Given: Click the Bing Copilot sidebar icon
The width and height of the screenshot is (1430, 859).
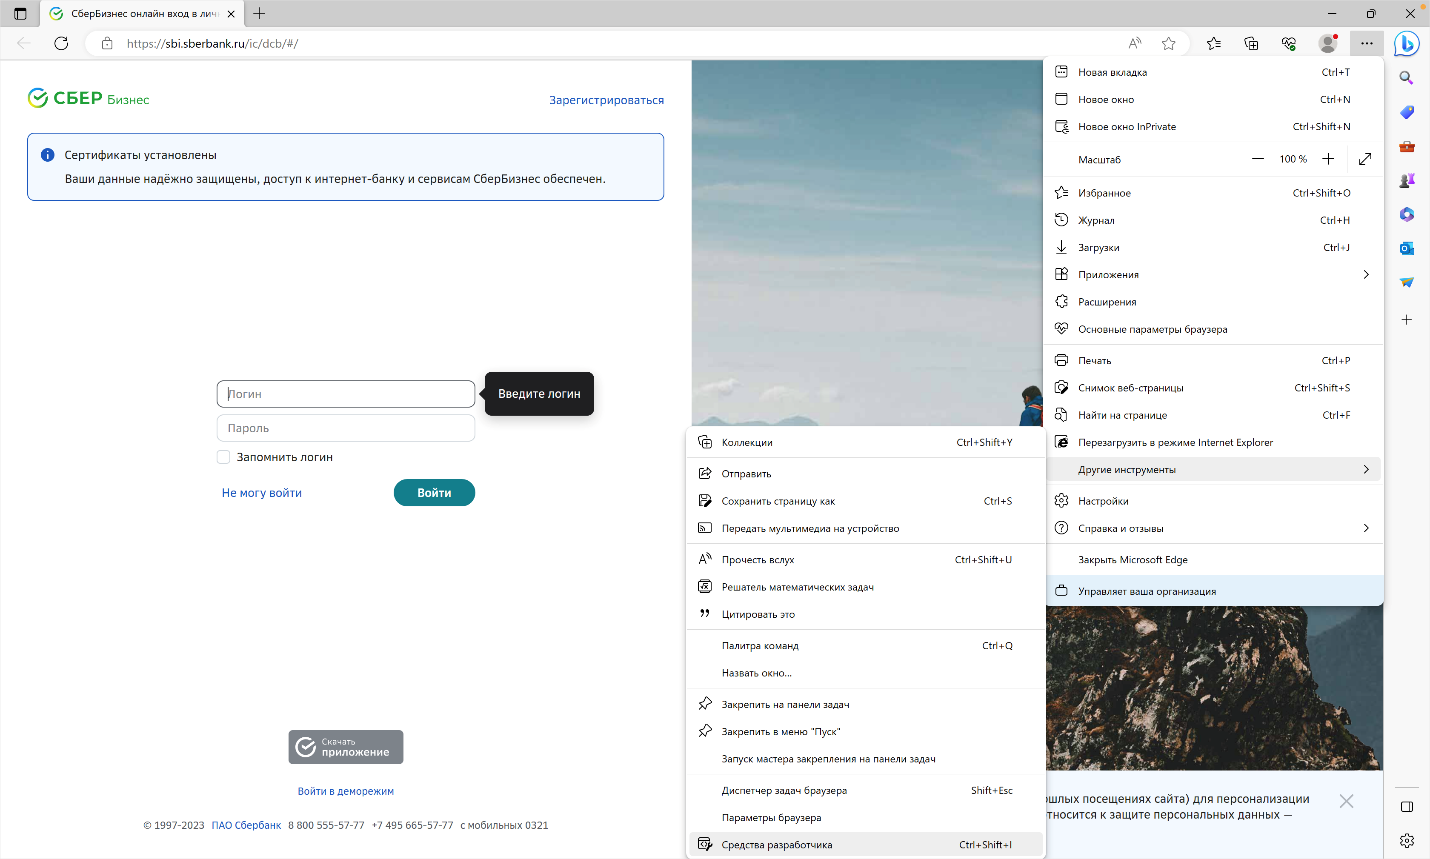Looking at the screenshot, I should [1407, 43].
